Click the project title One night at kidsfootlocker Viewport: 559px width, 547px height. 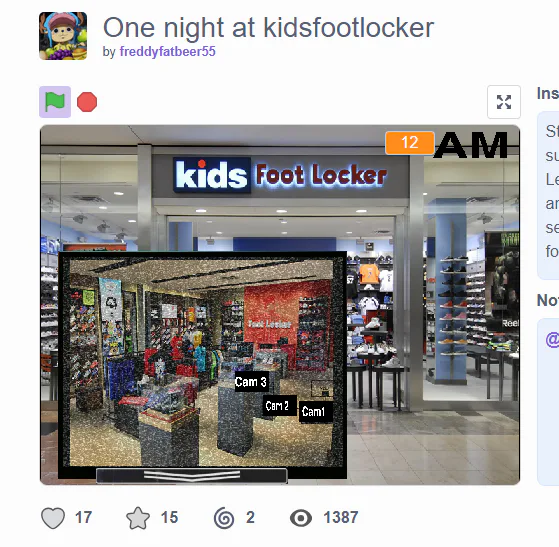pos(268,27)
